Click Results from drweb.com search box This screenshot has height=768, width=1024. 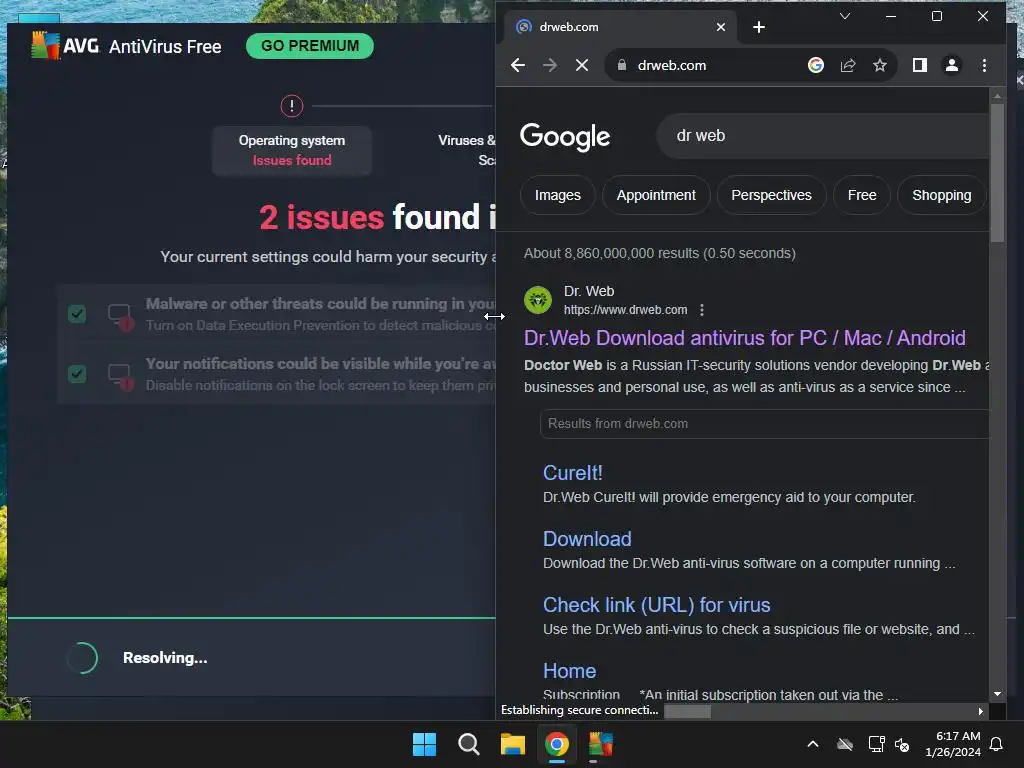tap(764, 424)
